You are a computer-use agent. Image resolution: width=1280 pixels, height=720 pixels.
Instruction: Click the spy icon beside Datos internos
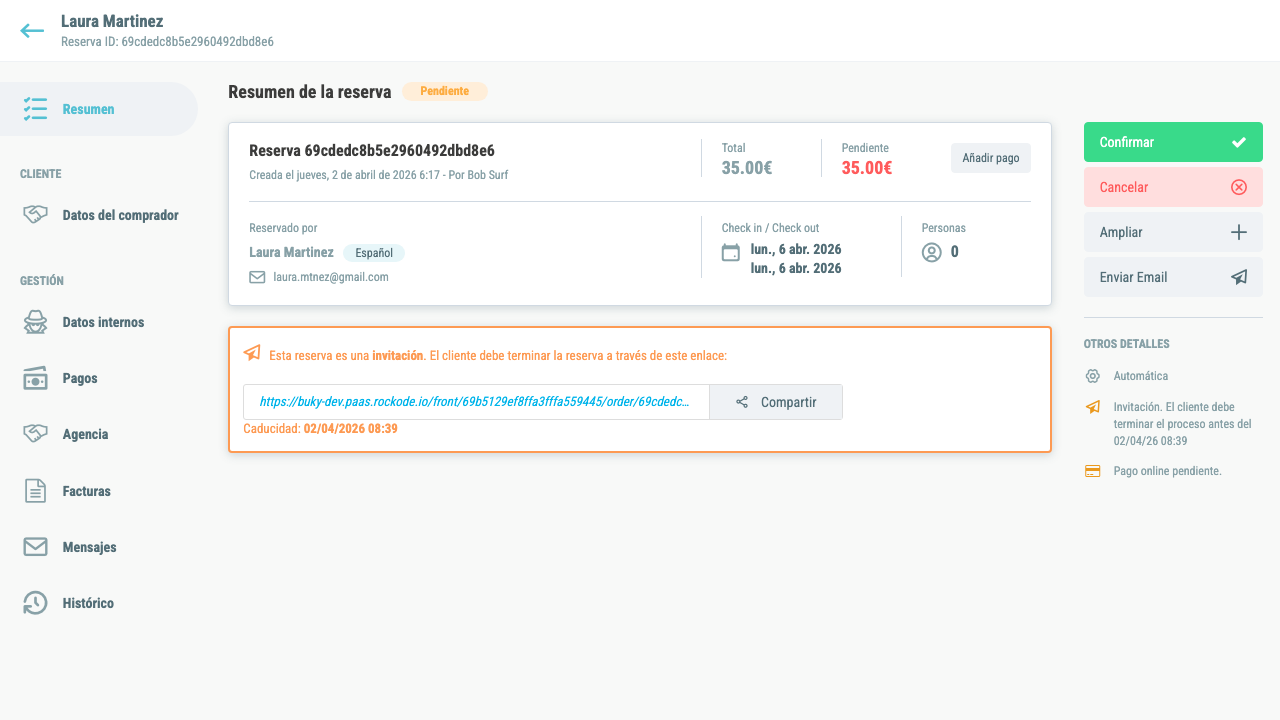pyautogui.click(x=36, y=322)
